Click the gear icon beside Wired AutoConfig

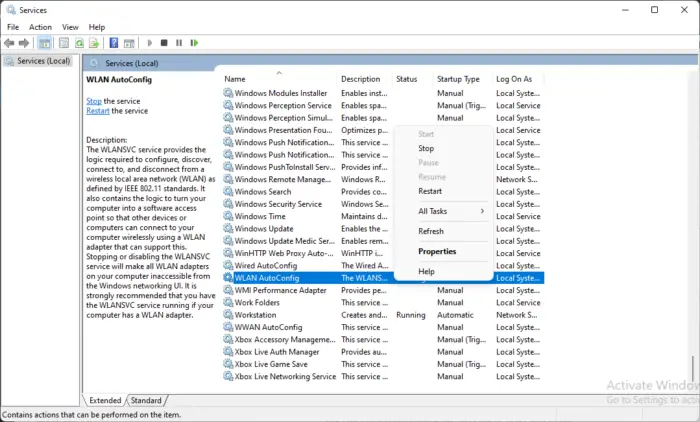click(228, 265)
